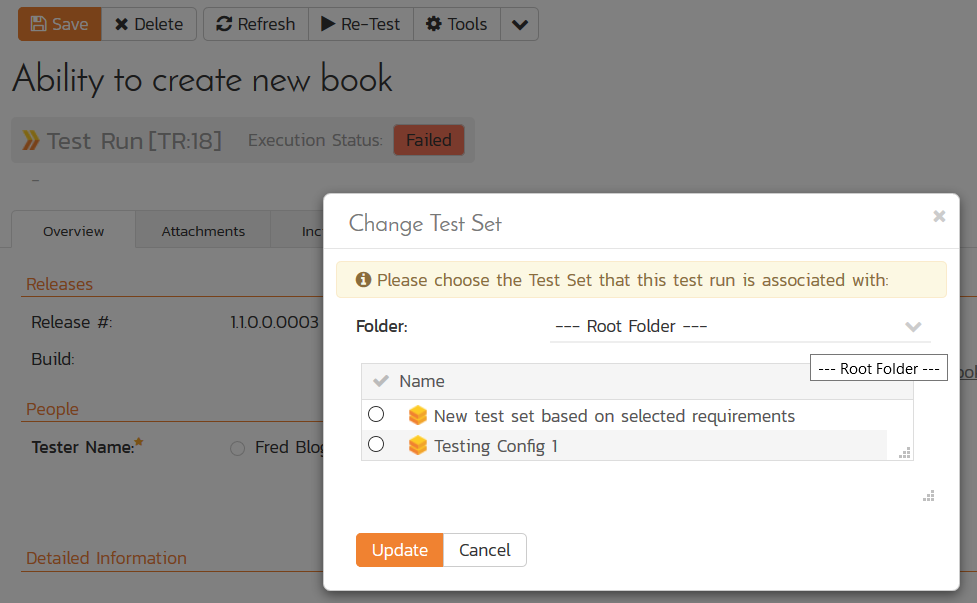The height and width of the screenshot is (603, 977).
Task: Select the Fred tester name radio button
Action: (x=237, y=449)
